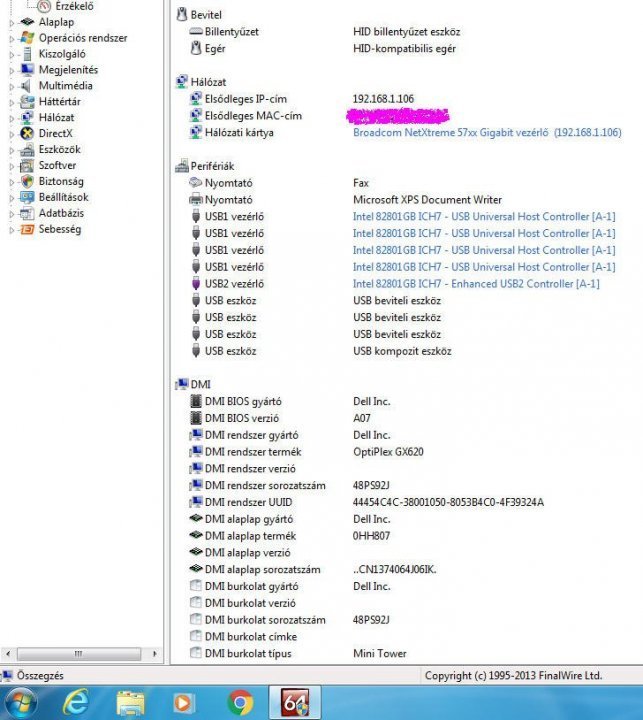Click the DirectX icon in tree

tap(28, 133)
